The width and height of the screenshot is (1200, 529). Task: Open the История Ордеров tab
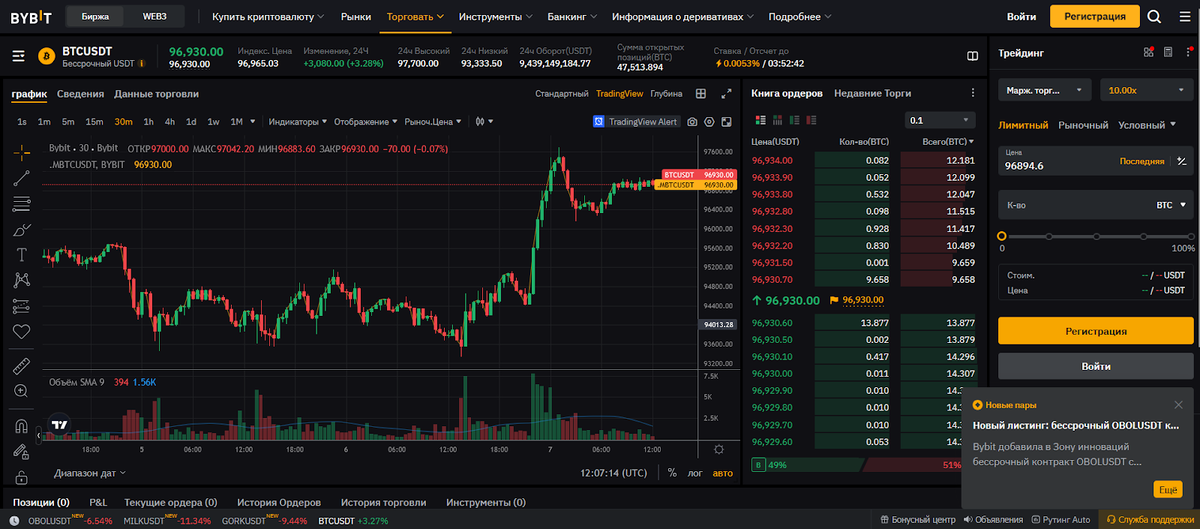281,502
